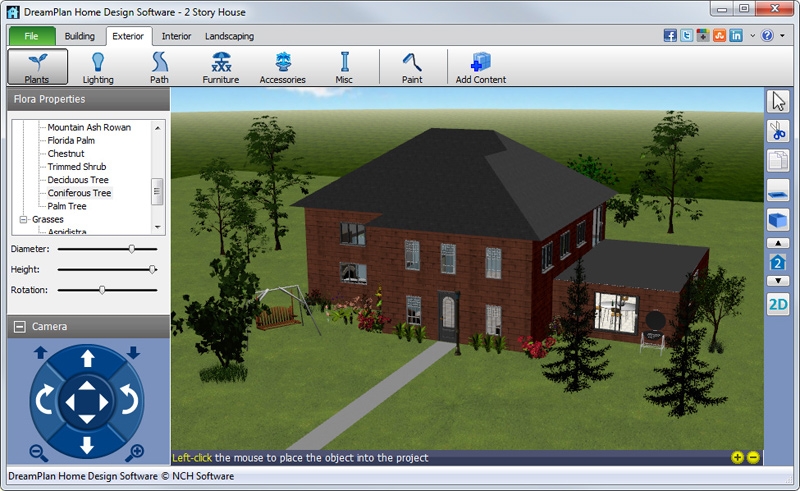
Task: Open the Lighting tool
Action: pos(98,67)
